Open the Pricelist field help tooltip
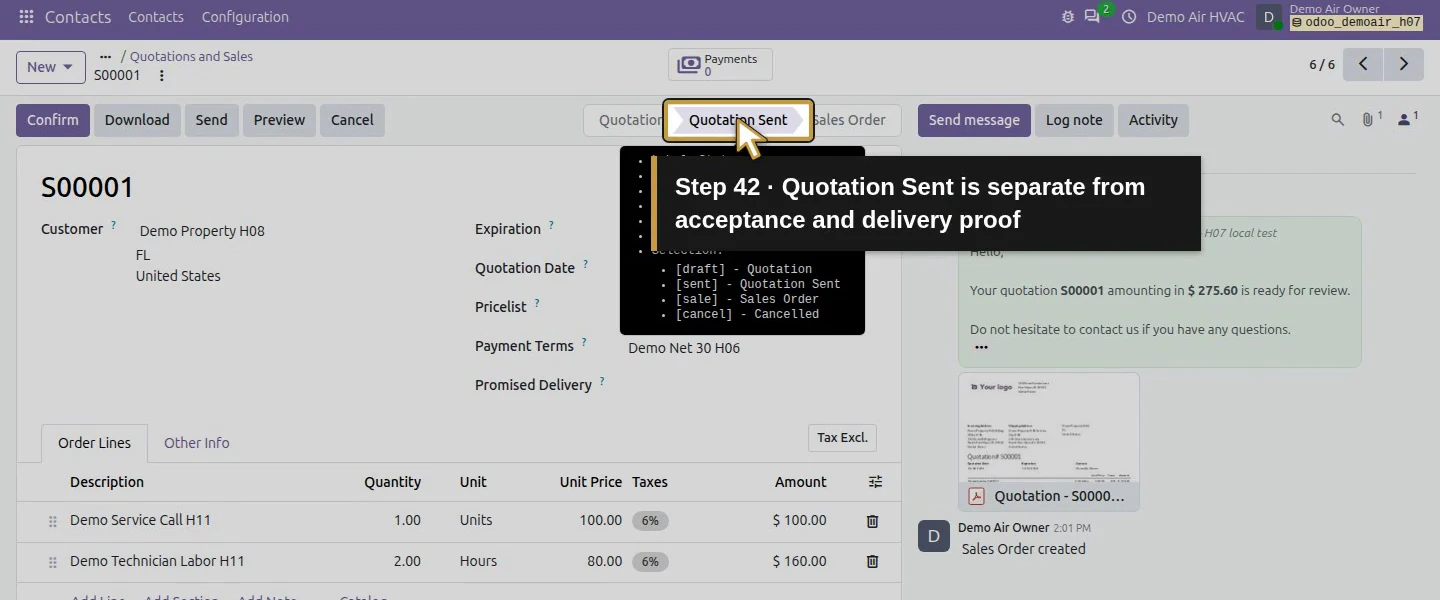The width and height of the screenshot is (1440, 600). 537,304
